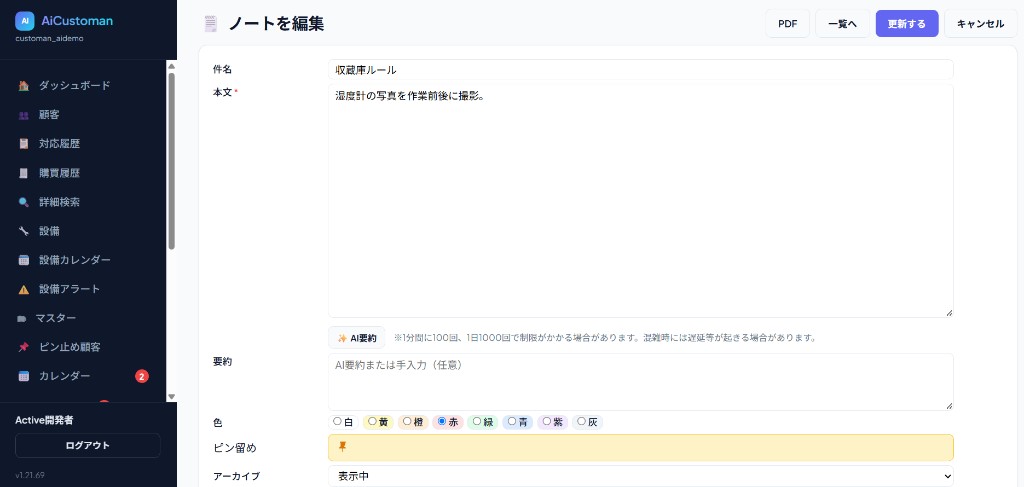Click the red notification badge showing 2
1024x487 pixels.
(x=142, y=376)
